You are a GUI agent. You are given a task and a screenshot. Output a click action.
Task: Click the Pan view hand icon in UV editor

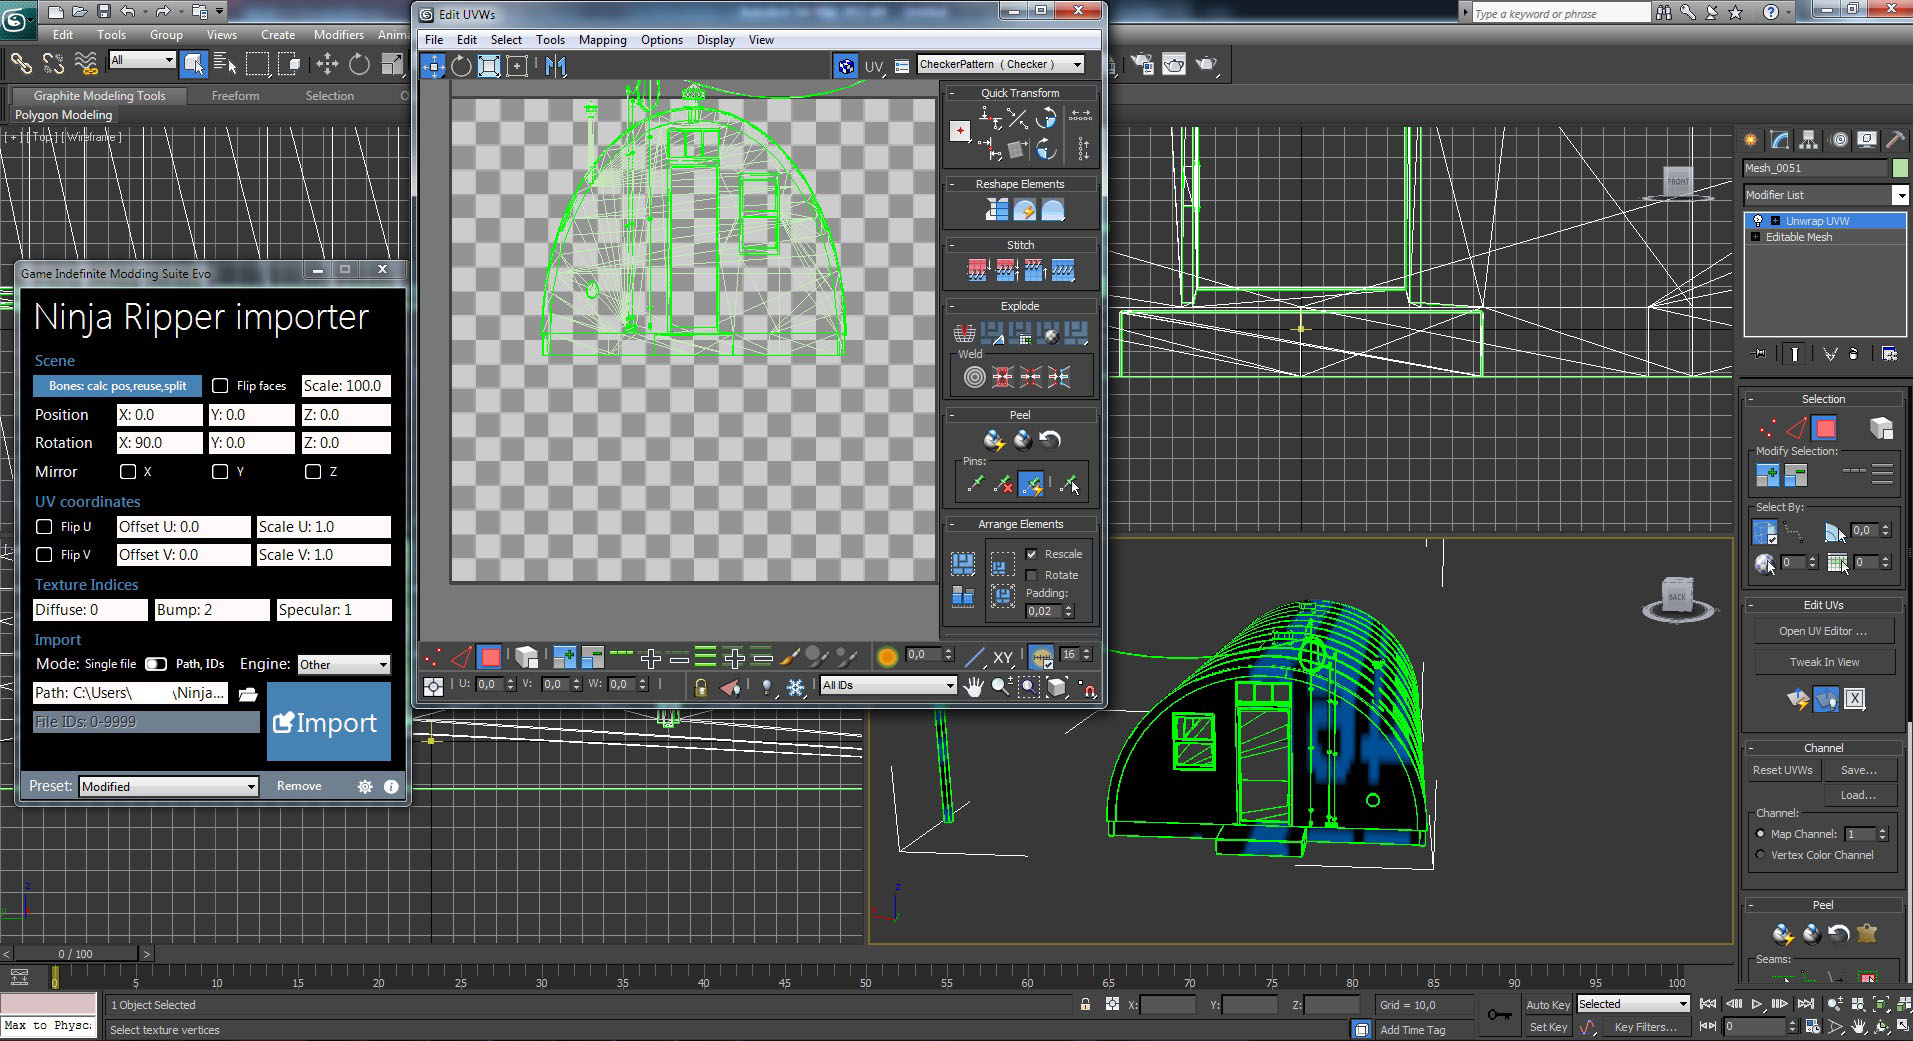tap(973, 686)
